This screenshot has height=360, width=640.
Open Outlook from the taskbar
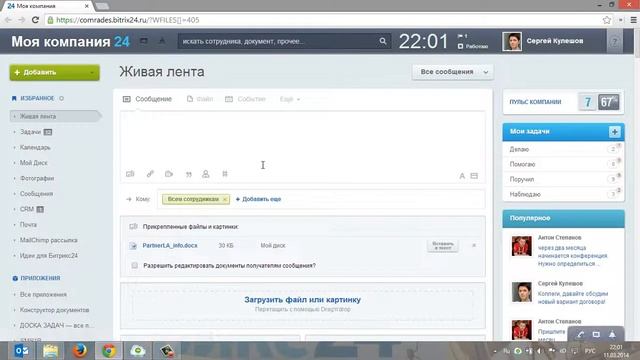click(x=21, y=351)
